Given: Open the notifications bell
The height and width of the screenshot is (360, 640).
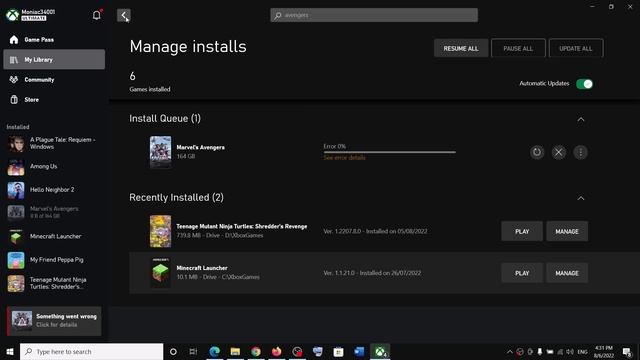Looking at the screenshot, I should 96,15.
